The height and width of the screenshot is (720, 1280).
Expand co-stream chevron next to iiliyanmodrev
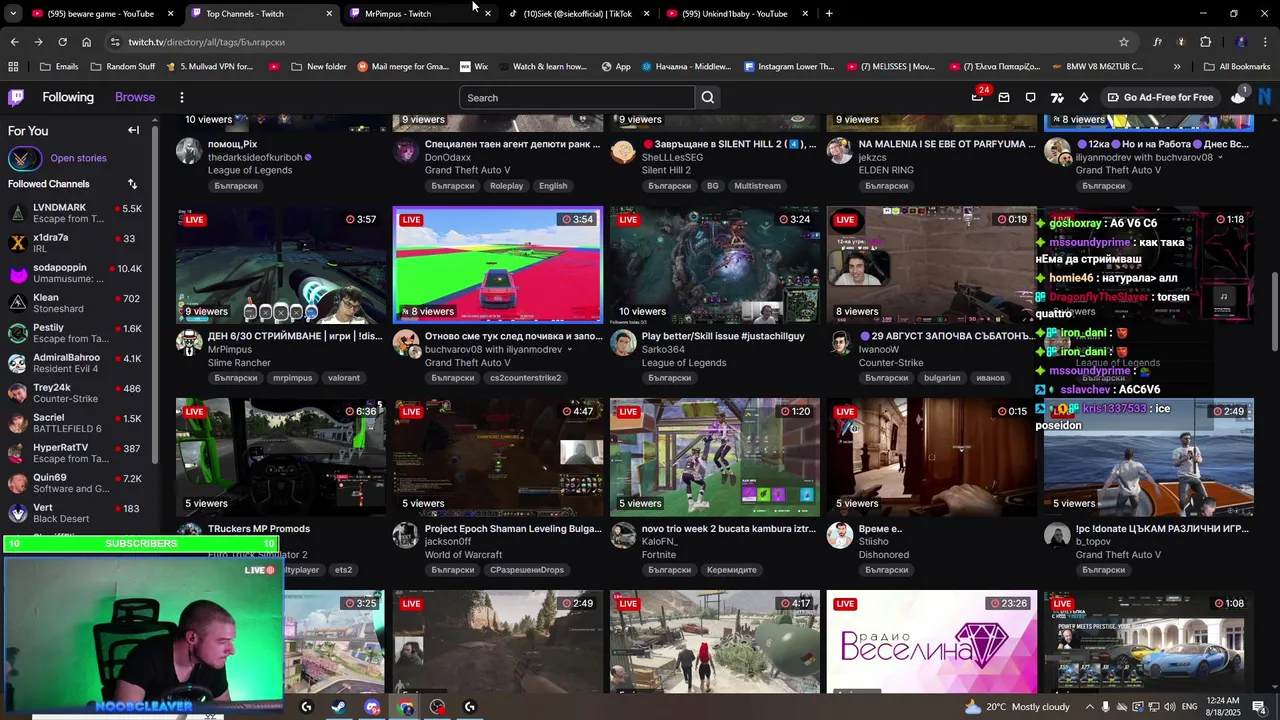click(570, 350)
